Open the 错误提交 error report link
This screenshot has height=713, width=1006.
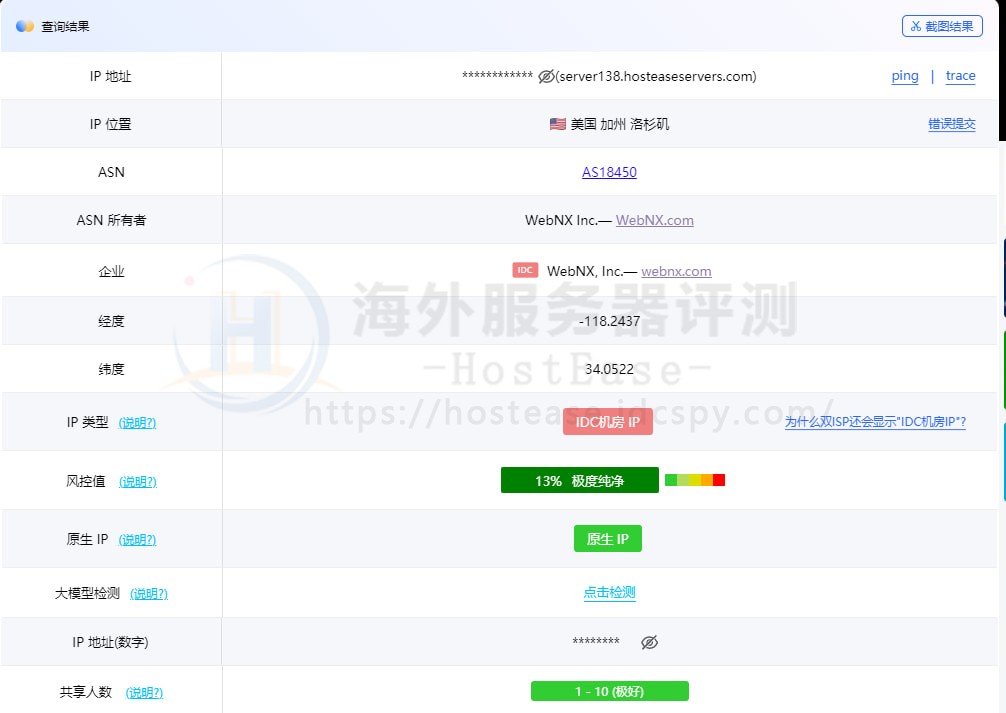(x=951, y=125)
